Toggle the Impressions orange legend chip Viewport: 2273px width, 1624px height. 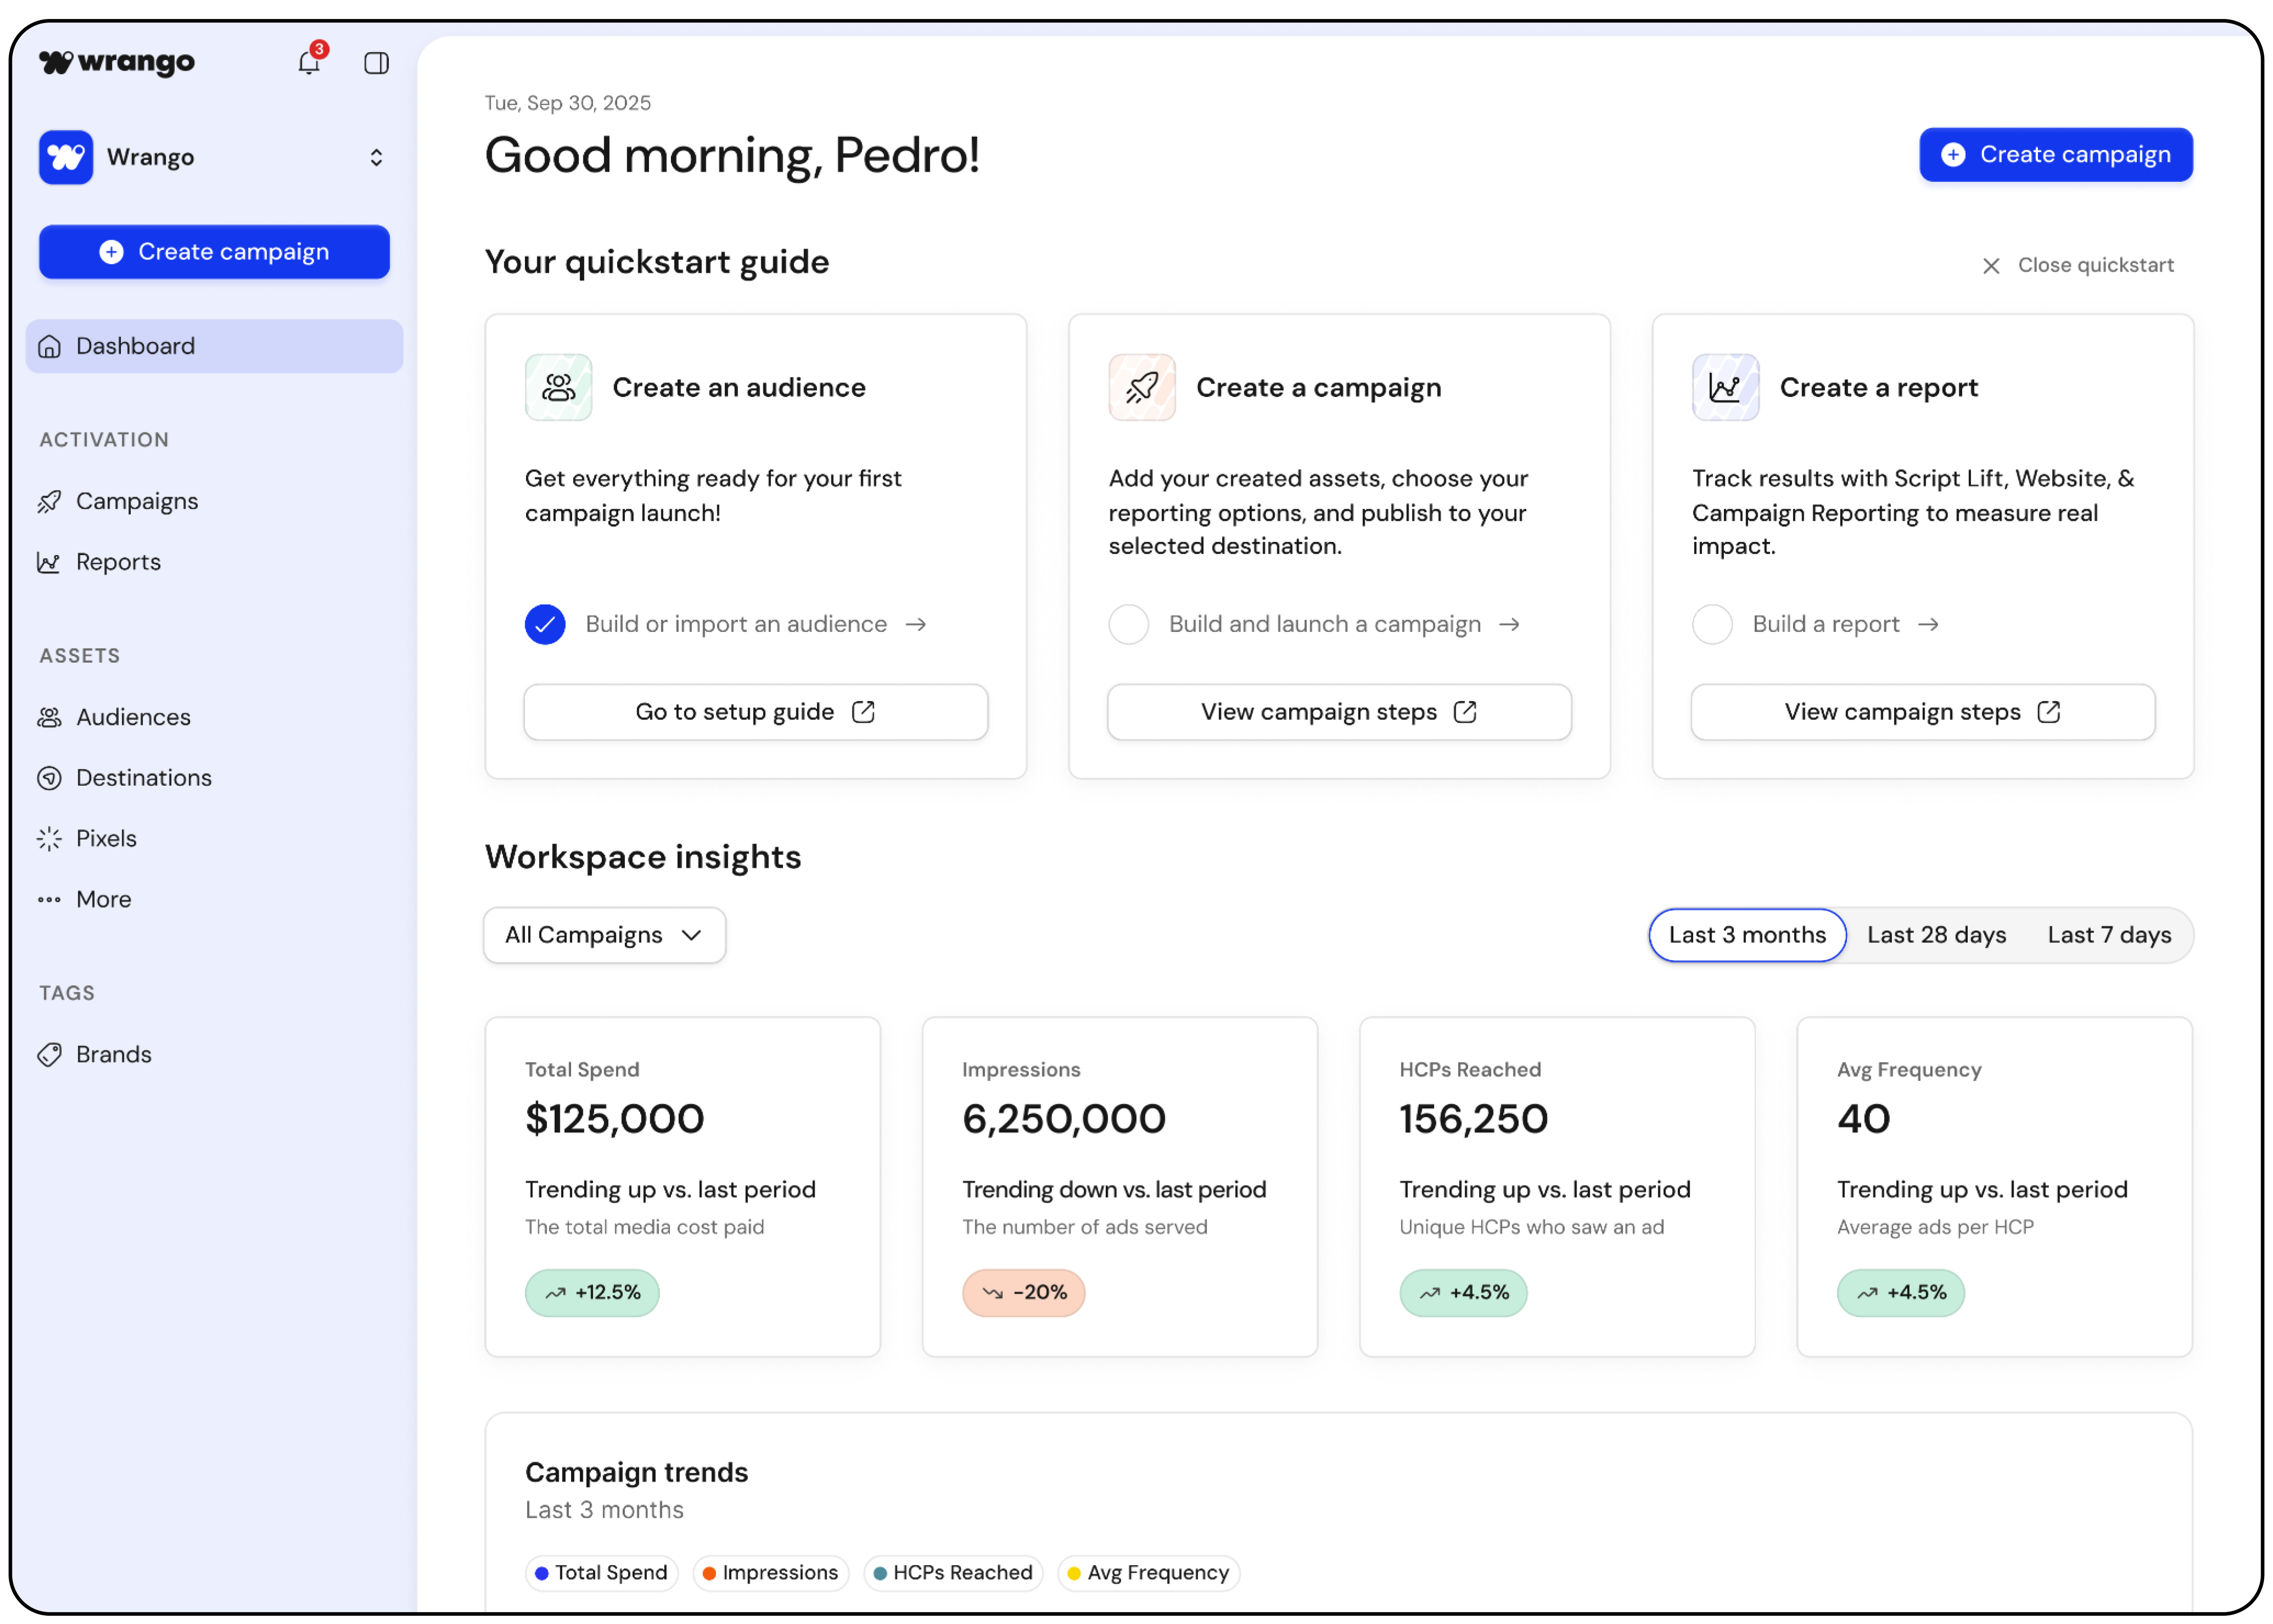tap(770, 1572)
